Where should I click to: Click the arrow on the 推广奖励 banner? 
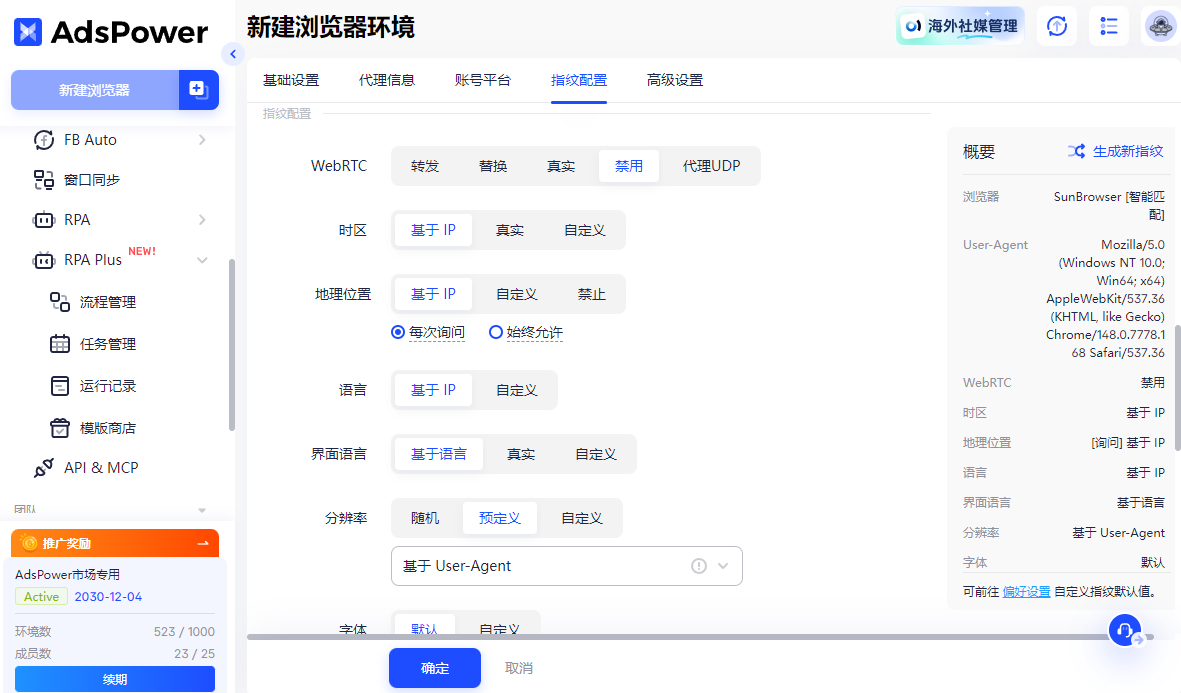(x=203, y=543)
